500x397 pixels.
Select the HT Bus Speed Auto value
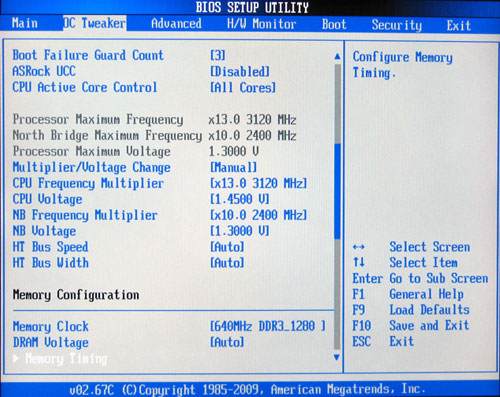[x=227, y=247]
